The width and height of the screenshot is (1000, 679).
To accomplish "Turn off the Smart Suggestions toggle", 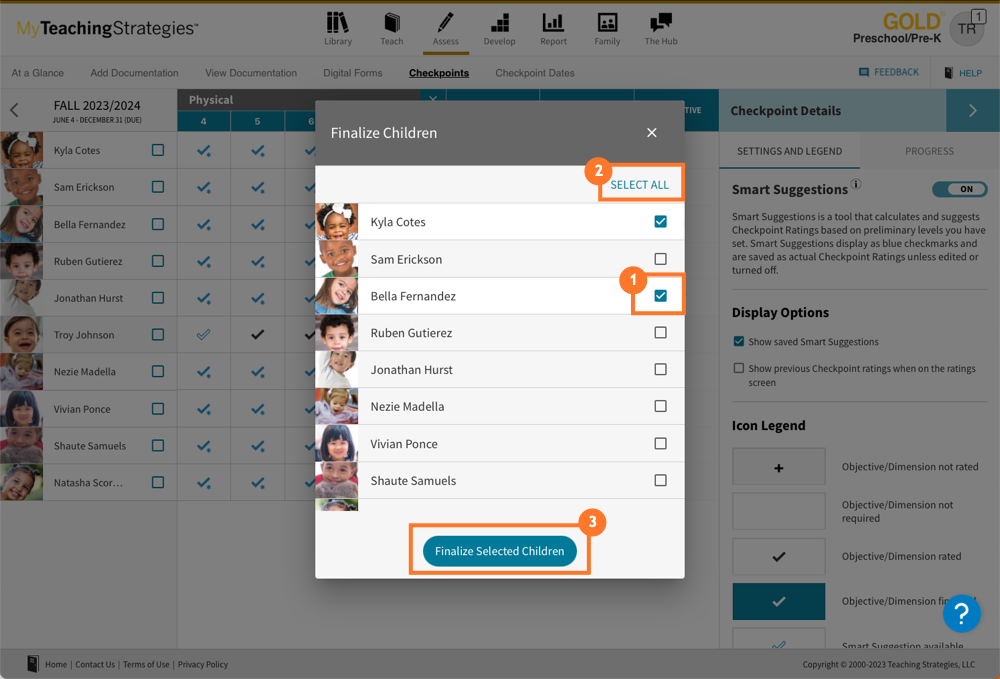I will 959,189.
